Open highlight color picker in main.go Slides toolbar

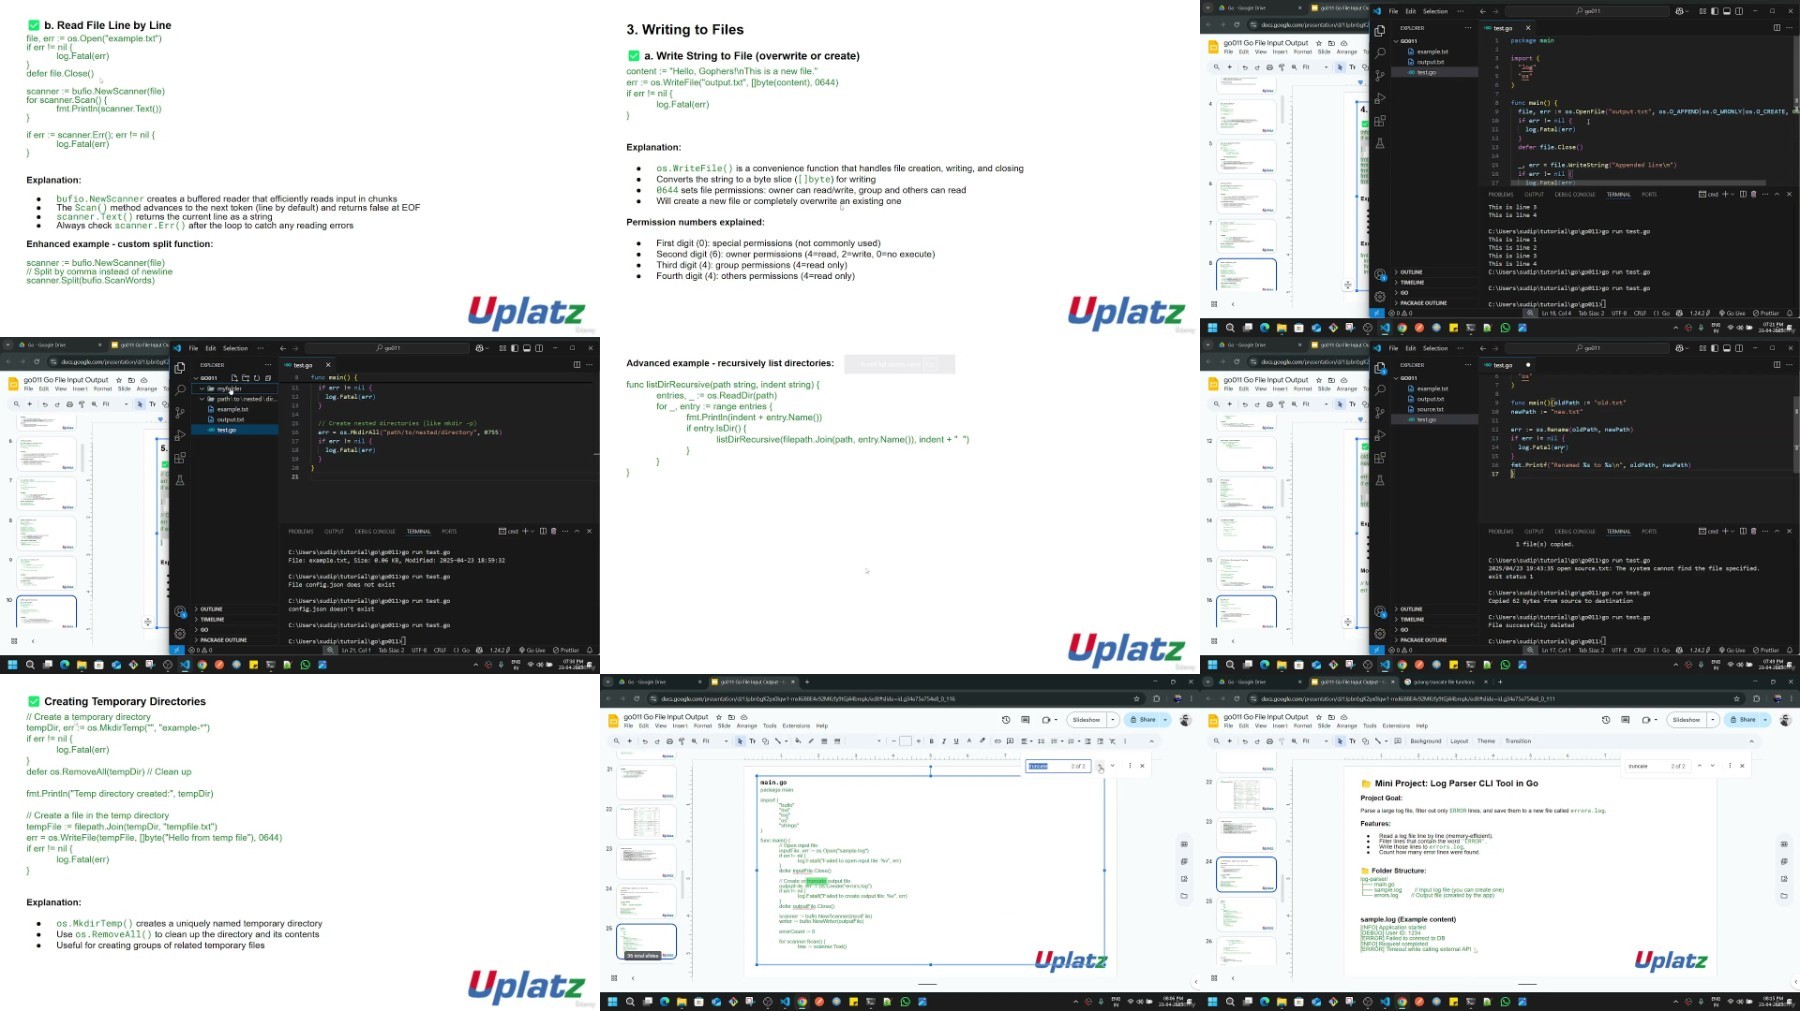982,741
